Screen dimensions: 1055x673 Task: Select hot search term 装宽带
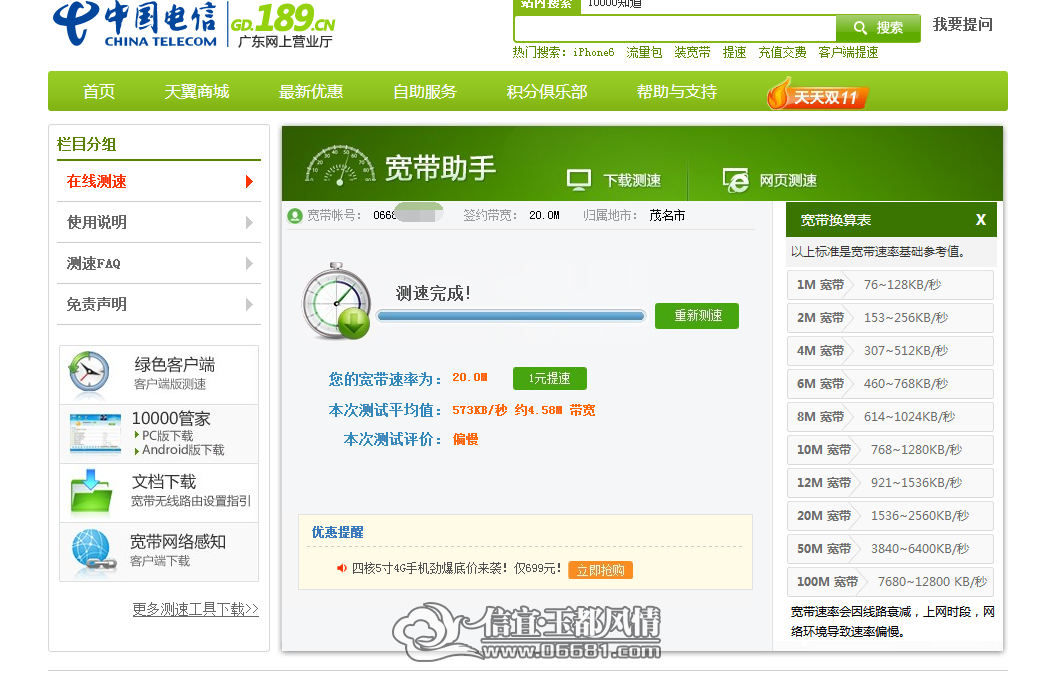[692, 52]
